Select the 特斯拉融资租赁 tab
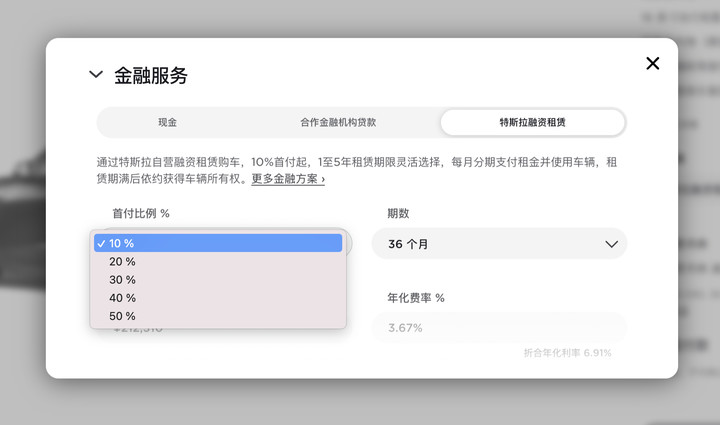The height and width of the screenshot is (425, 720). pos(533,122)
